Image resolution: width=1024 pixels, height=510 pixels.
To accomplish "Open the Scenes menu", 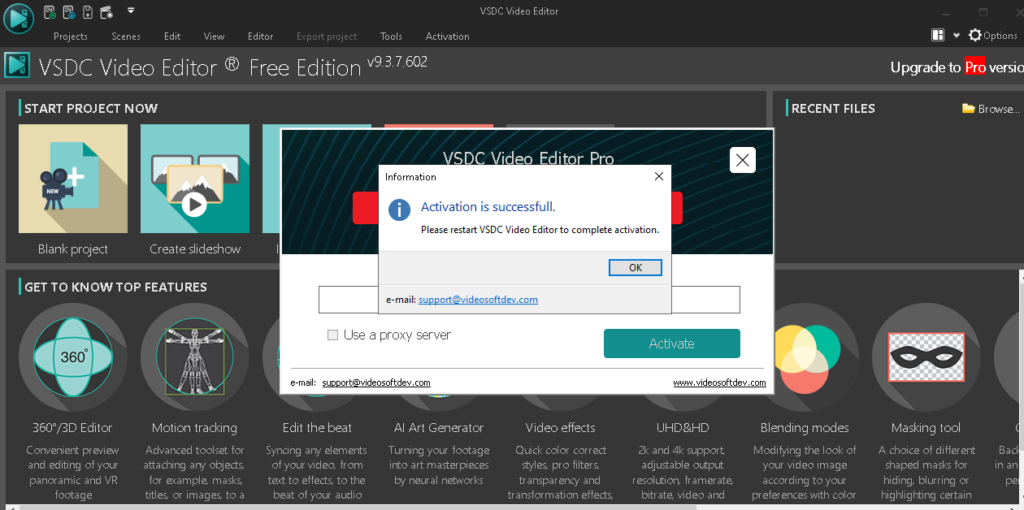I will click(125, 37).
